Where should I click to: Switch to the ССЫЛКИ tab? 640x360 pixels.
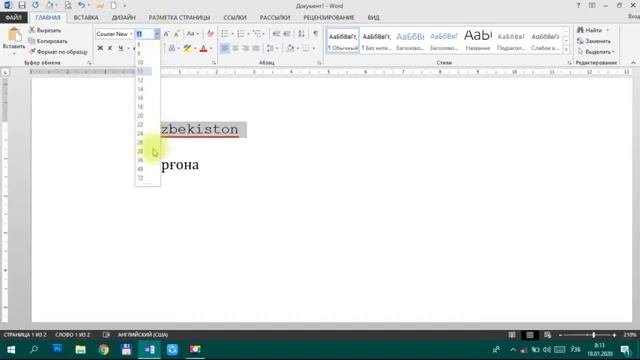tap(235, 18)
